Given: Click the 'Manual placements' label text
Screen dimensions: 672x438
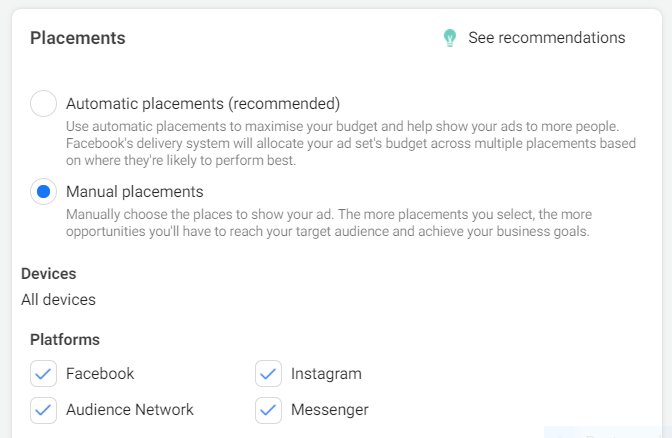Looking at the screenshot, I should (135, 191).
